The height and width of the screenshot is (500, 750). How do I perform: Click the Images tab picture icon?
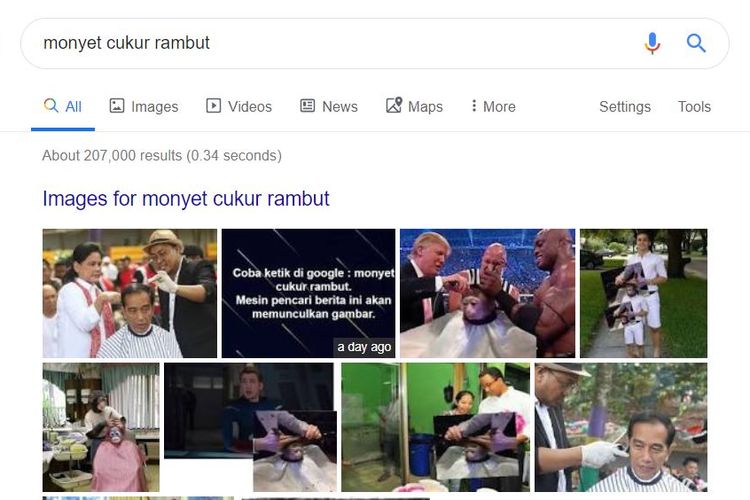click(117, 105)
